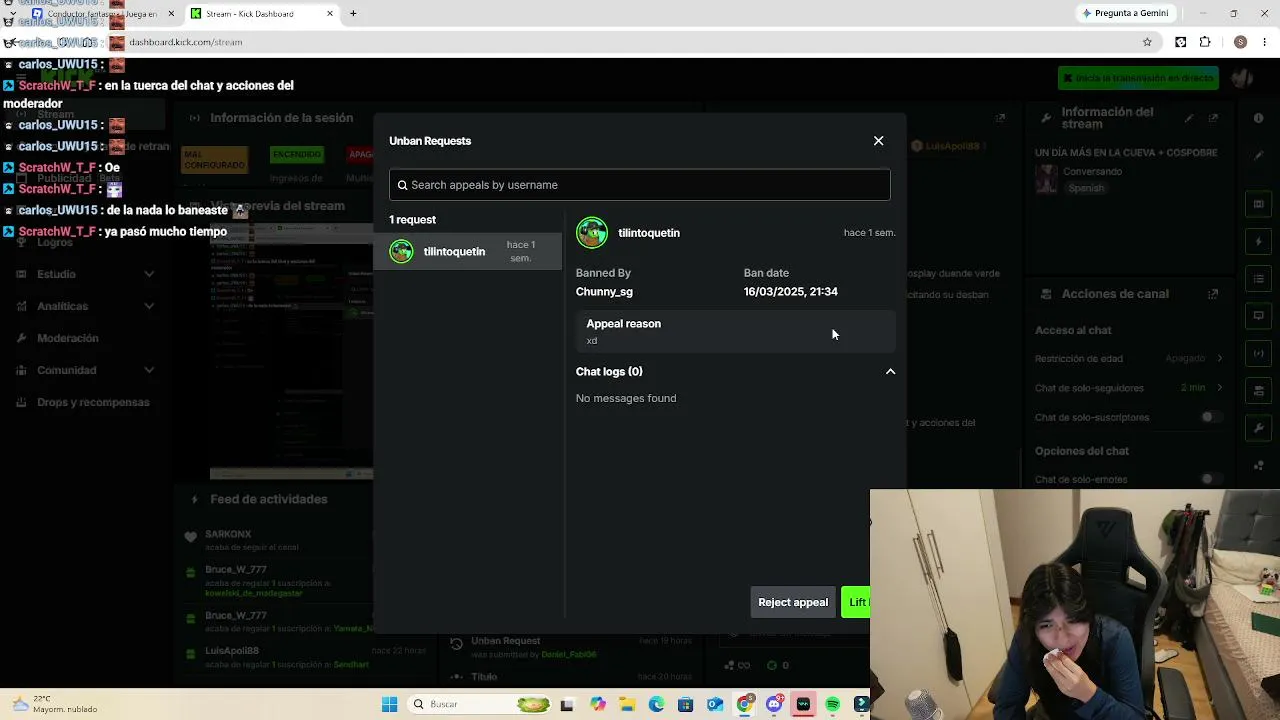1280x720 pixels.
Task: Expand the Comunidad submenu chevron
Action: click(x=149, y=370)
